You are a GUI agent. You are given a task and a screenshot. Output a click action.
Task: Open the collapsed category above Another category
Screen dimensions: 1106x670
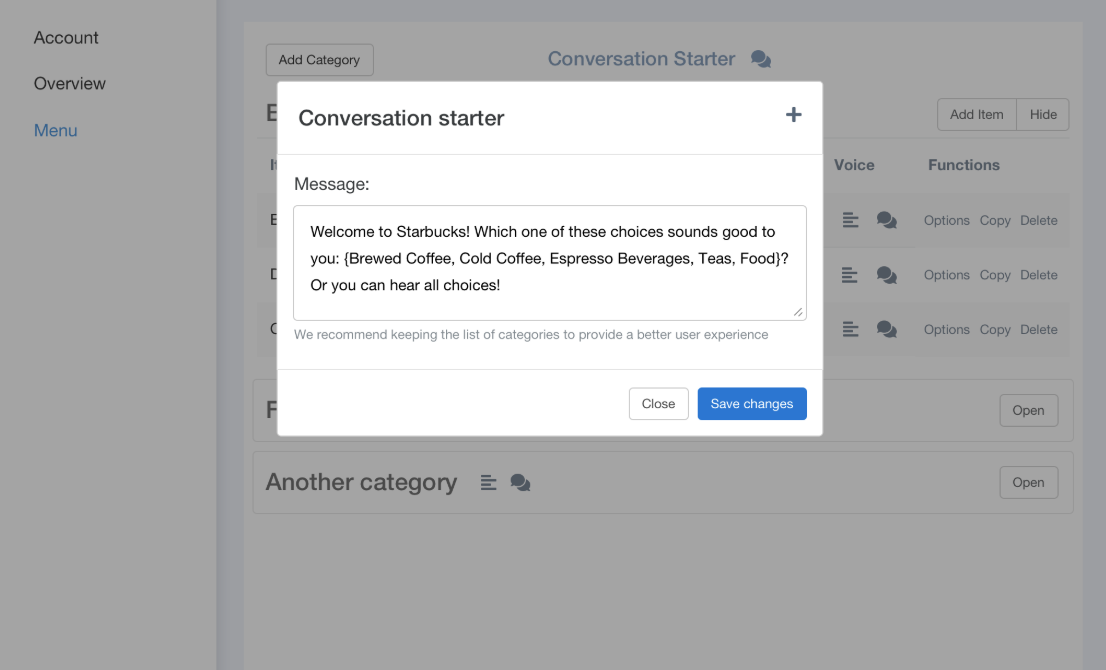point(1028,410)
